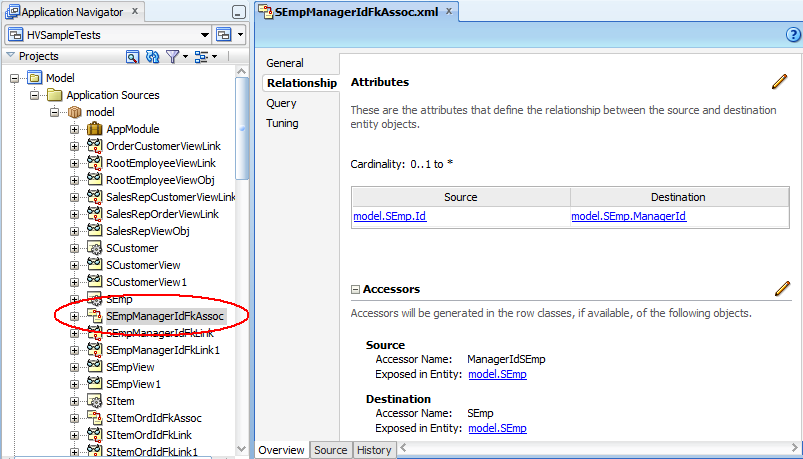
Task: Click the AppModule suitcase icon
Action: click(95, 129)
